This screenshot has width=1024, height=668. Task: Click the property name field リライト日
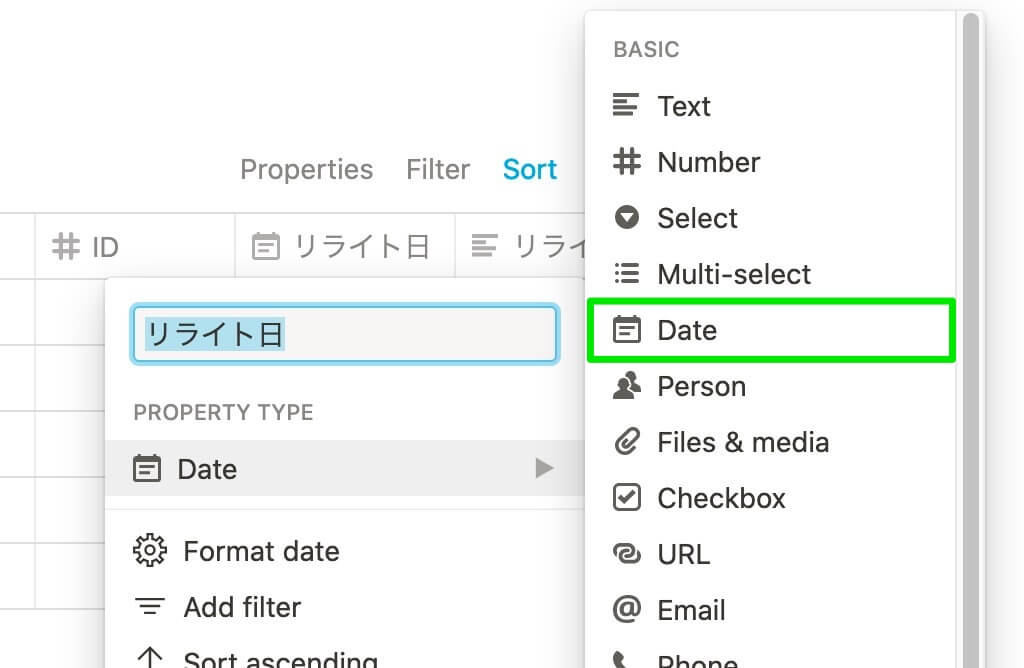345,334
